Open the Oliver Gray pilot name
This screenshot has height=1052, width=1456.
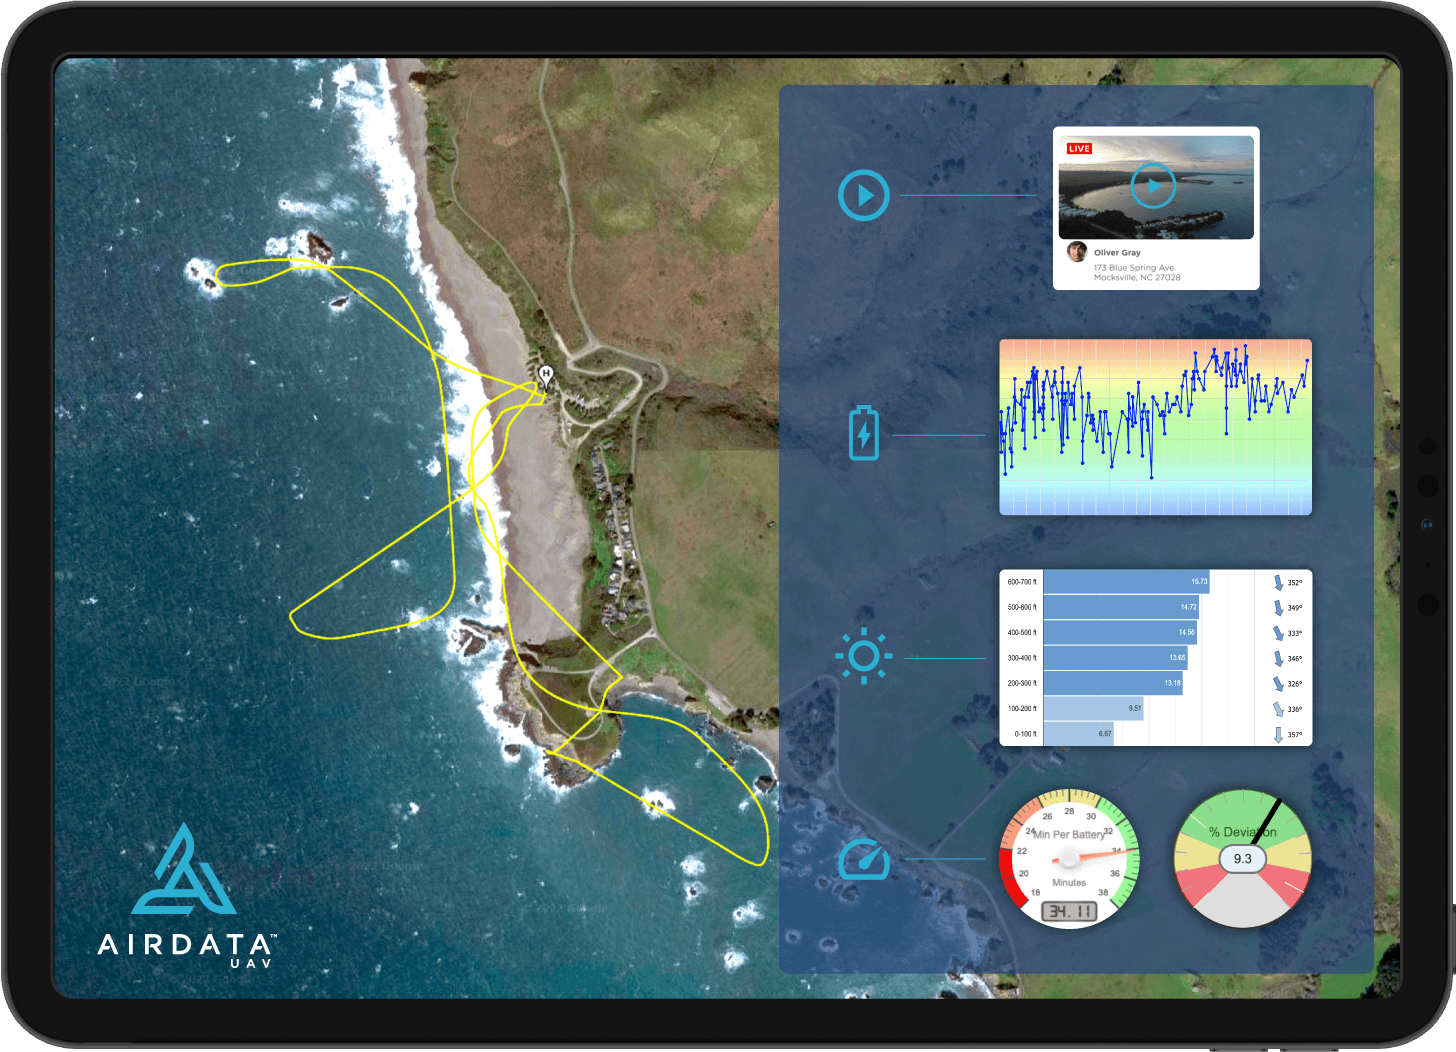[1117, 253]
